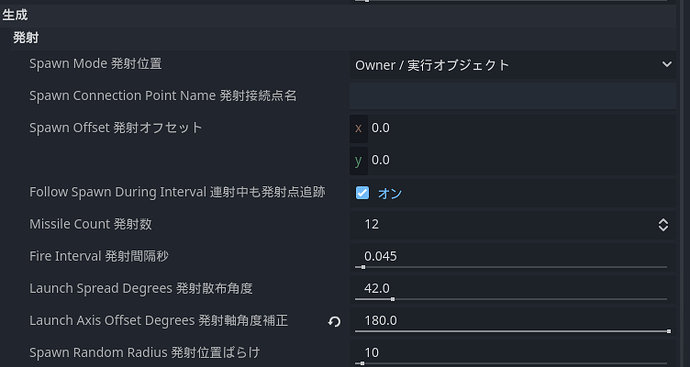690x367 pixels.
Task: Click the Fire Interval value 0.045
Action: click(x=381, y=256)
